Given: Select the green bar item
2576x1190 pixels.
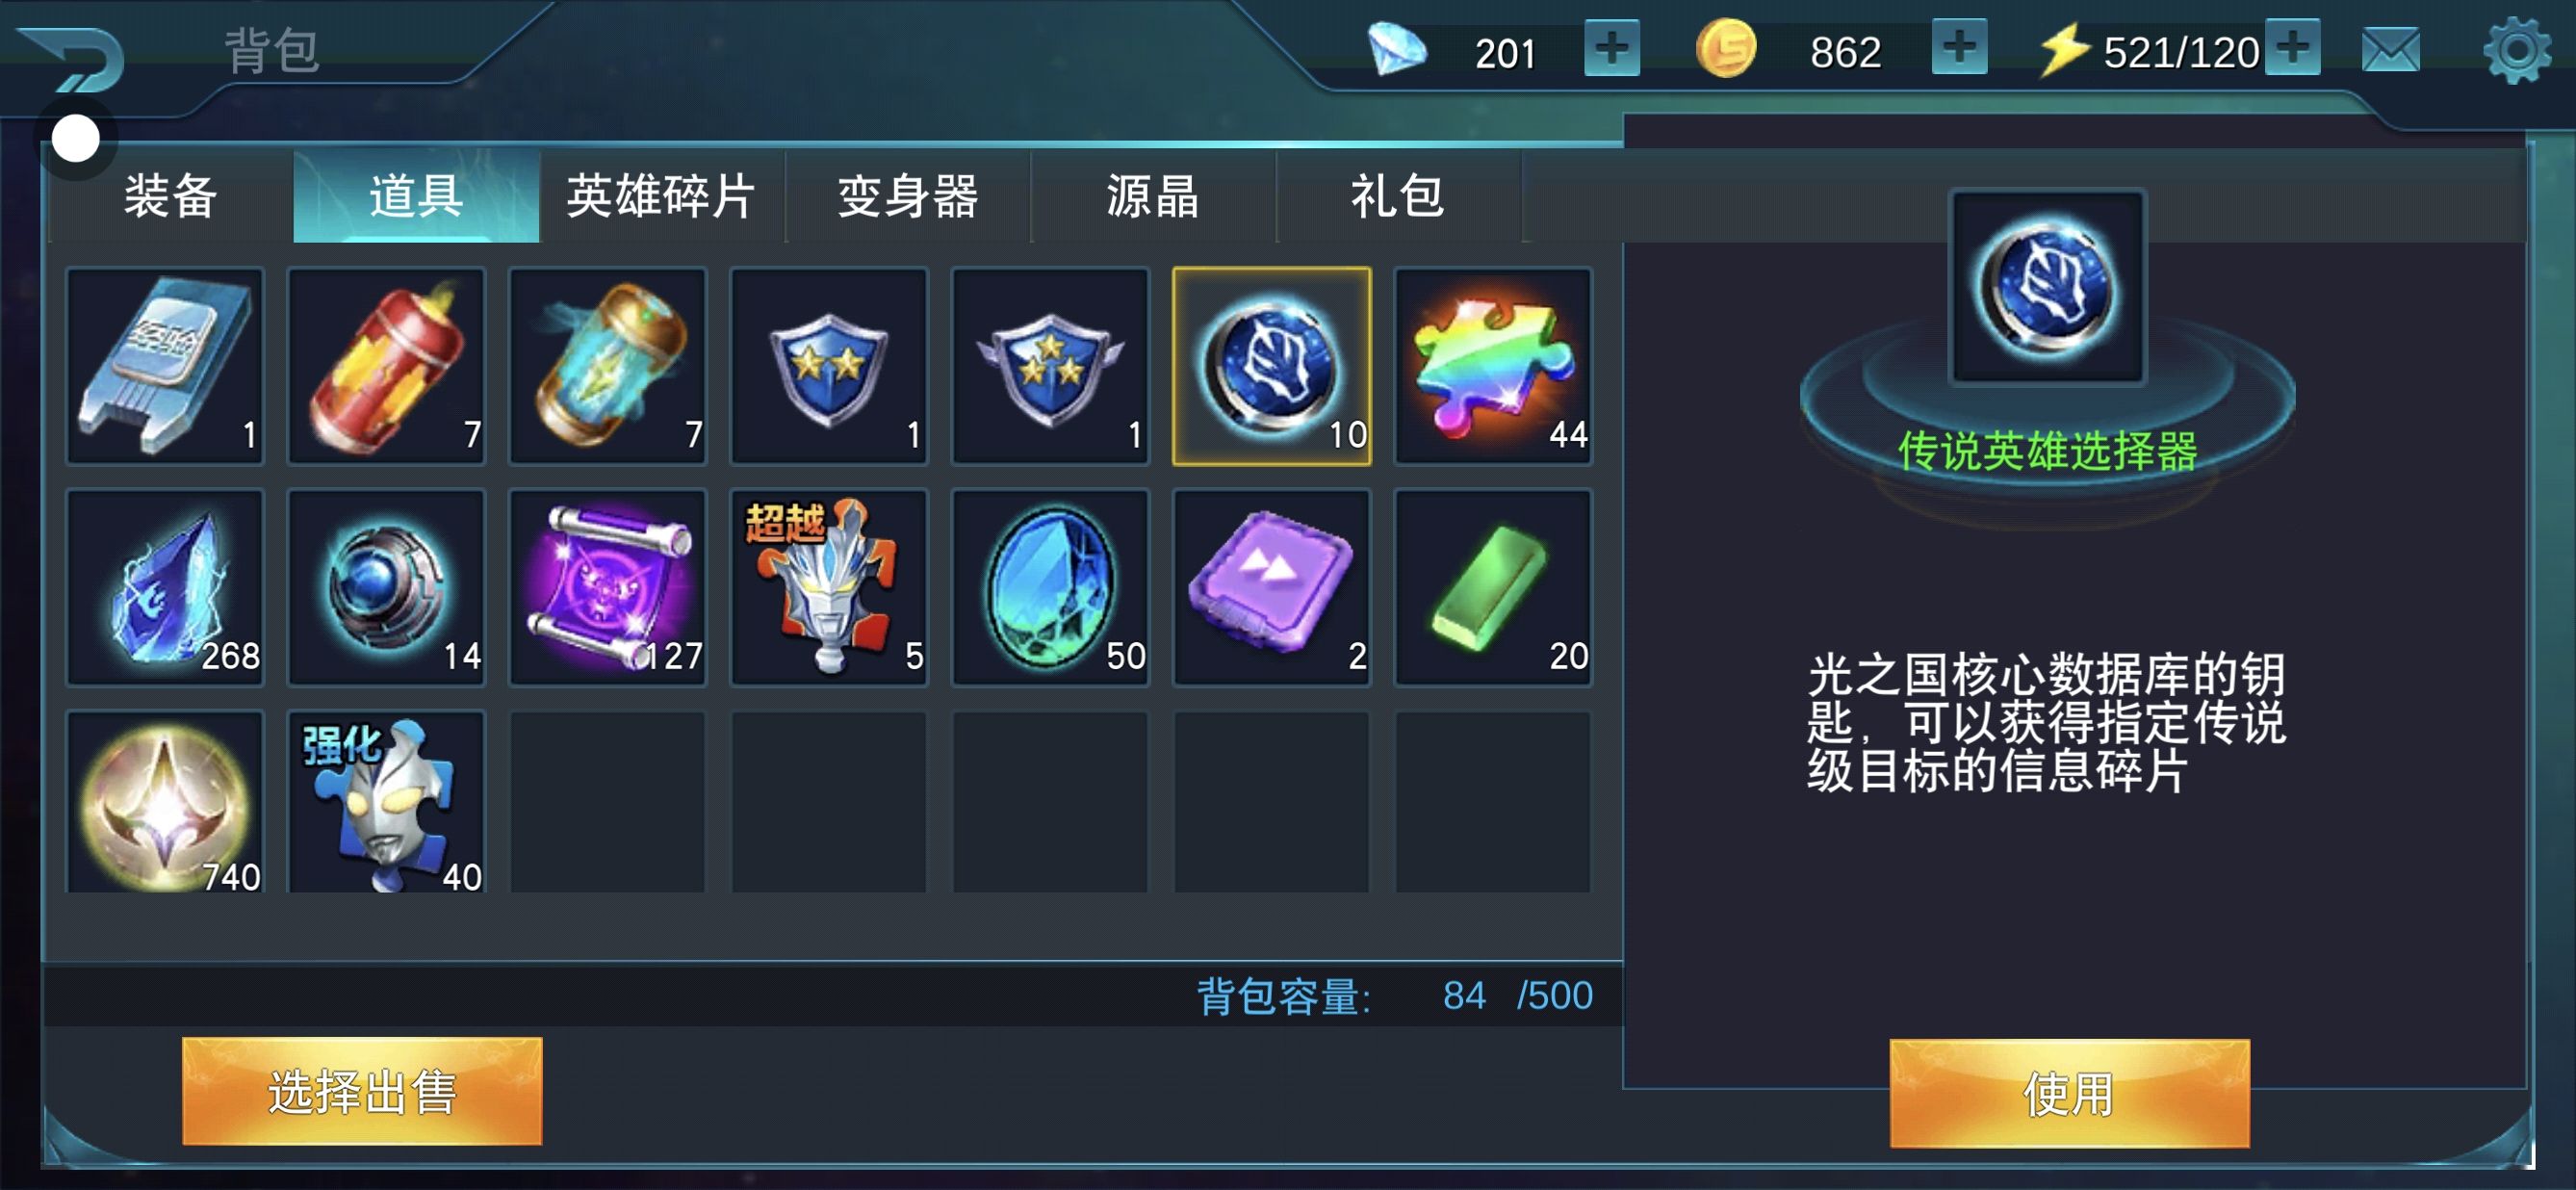Looking at the screenshot, I should (x=1493, y=588).
